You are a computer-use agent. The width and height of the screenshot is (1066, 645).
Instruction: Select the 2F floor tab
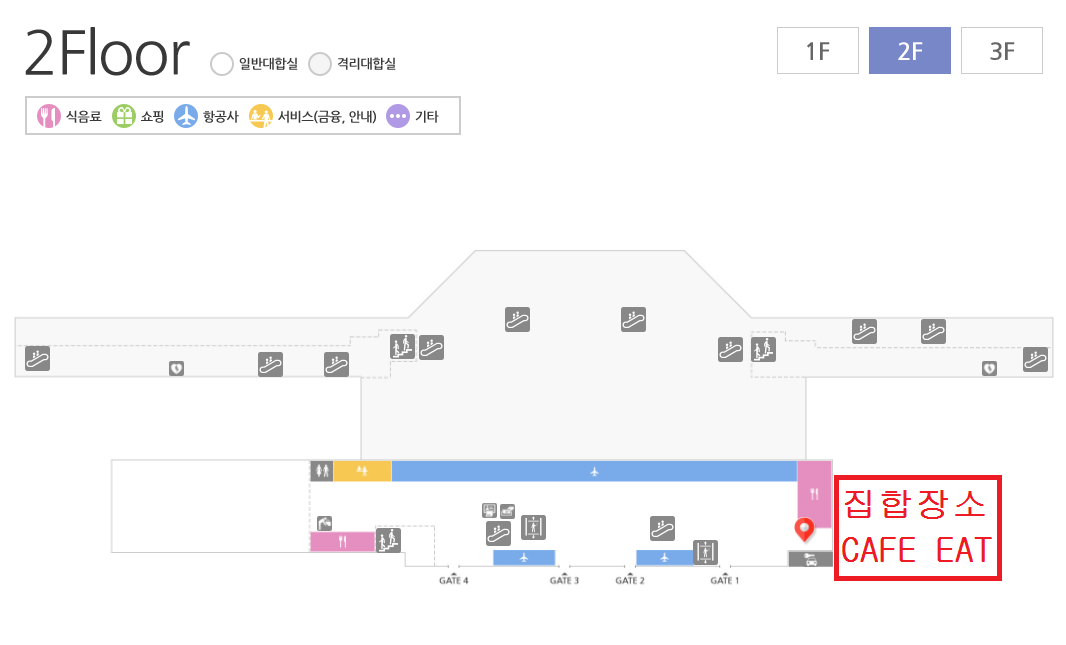(909, 51)
